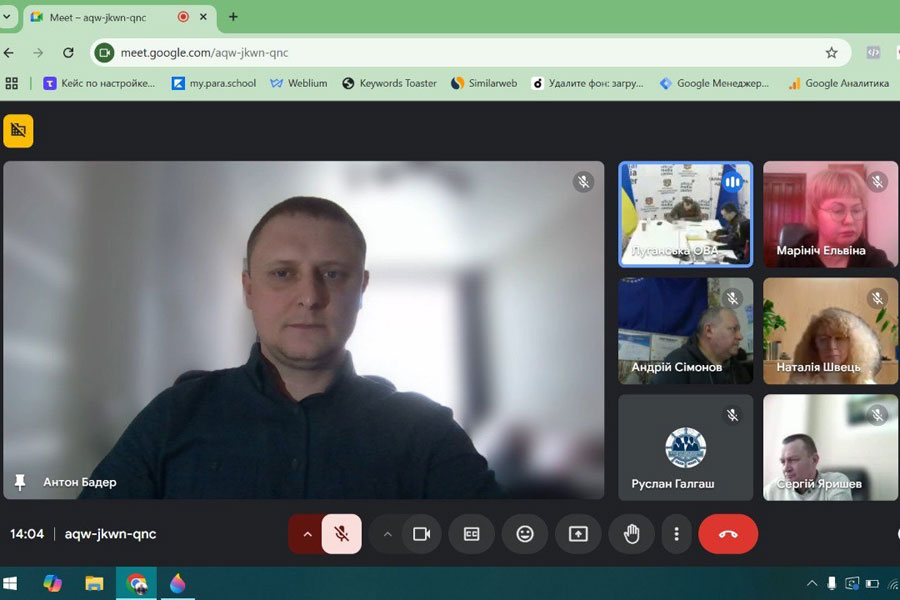Viewport: 900px width, 600px height.
Task: Open the Similarweb bookmark
Action: (484, 83)
